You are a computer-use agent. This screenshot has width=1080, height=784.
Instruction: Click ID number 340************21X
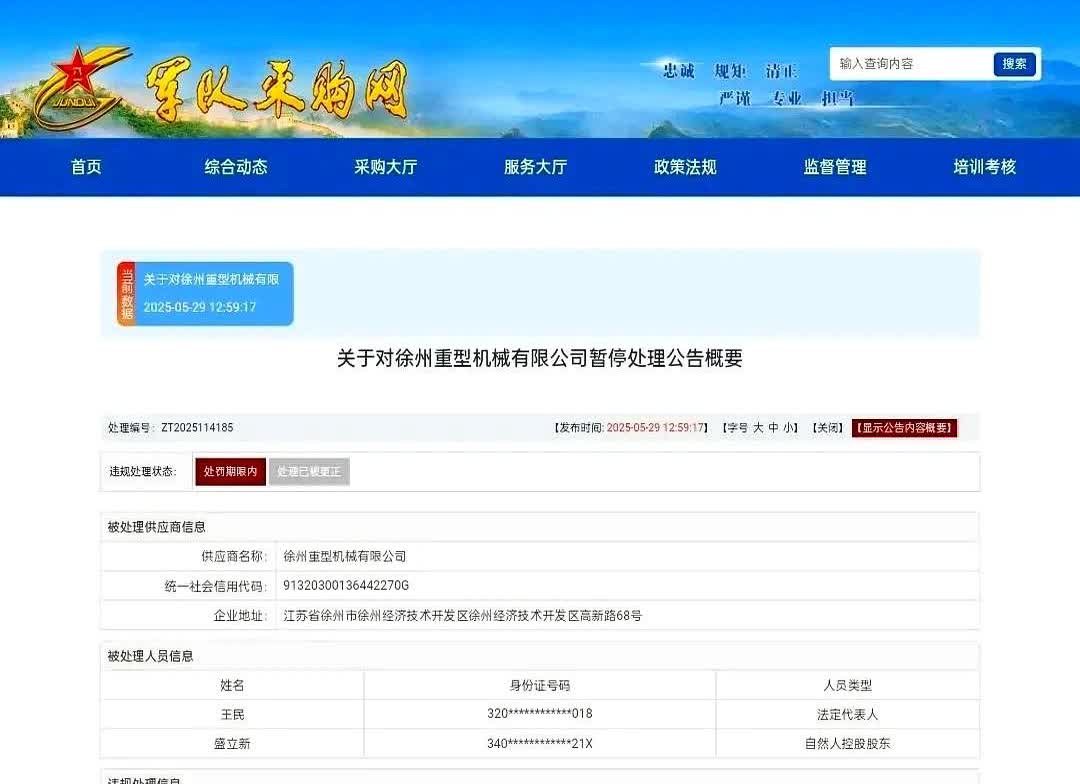pyautogui.click(x=539, y=743)
